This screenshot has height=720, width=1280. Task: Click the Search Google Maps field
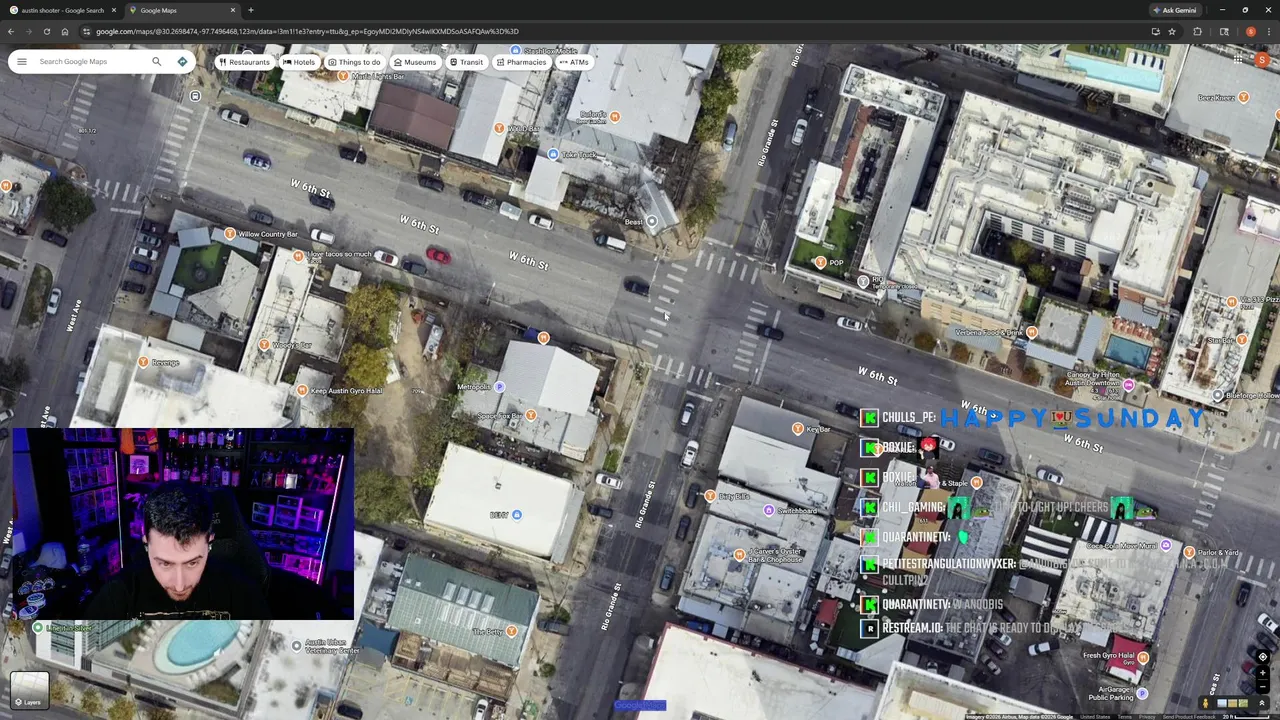[x=88, y=62]
